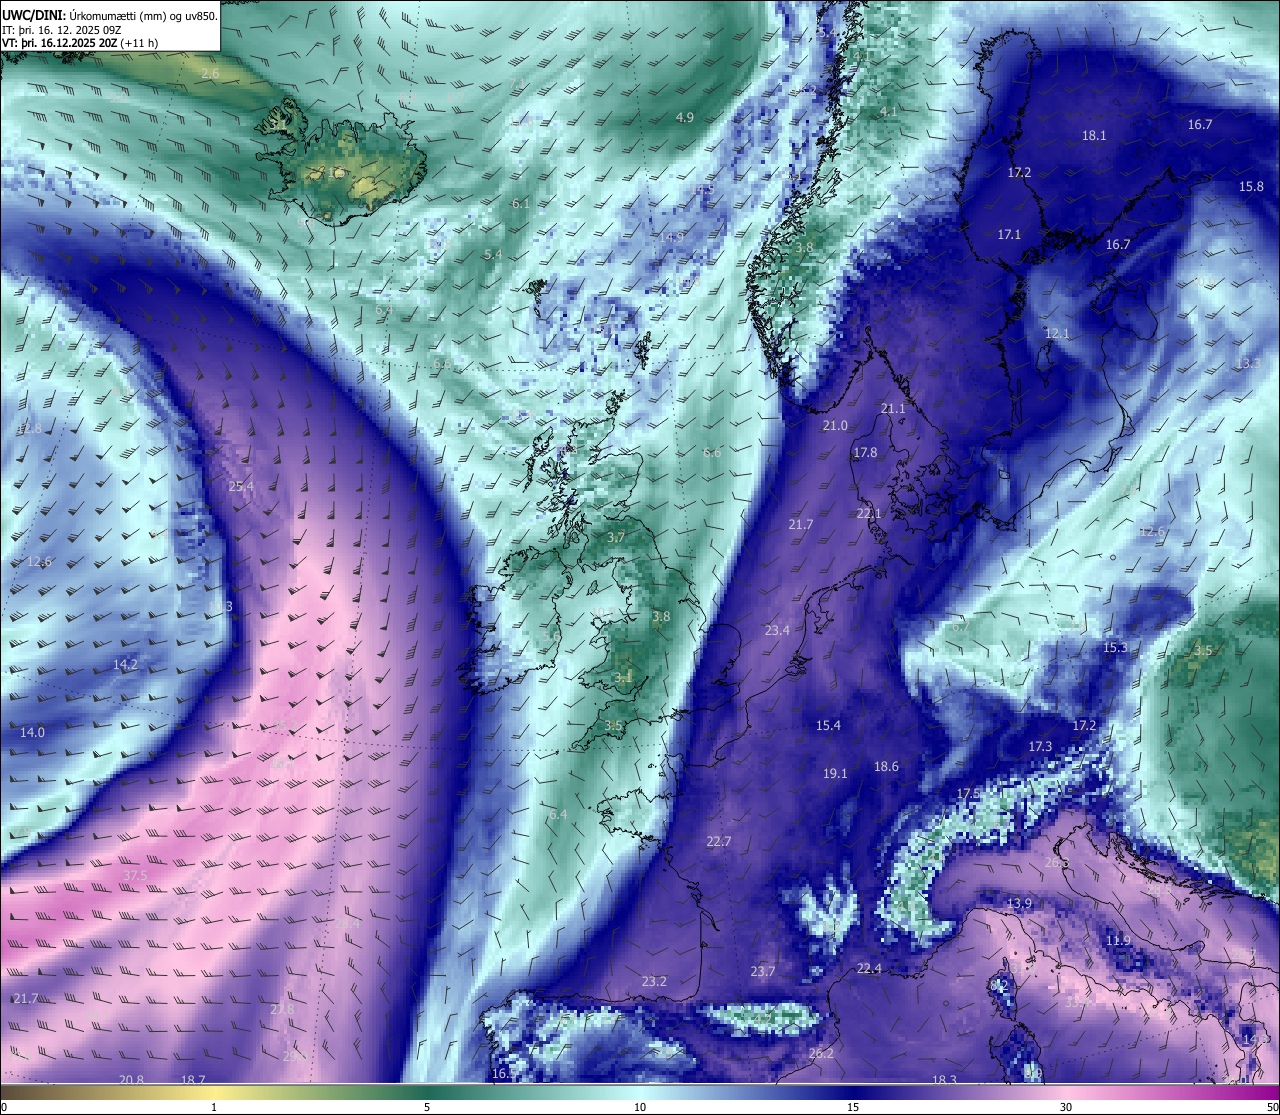Click the colour scale tick label '50'
Image resolution: width=1280 pixels, height=1115 pixels.
coord(1272,1107)
